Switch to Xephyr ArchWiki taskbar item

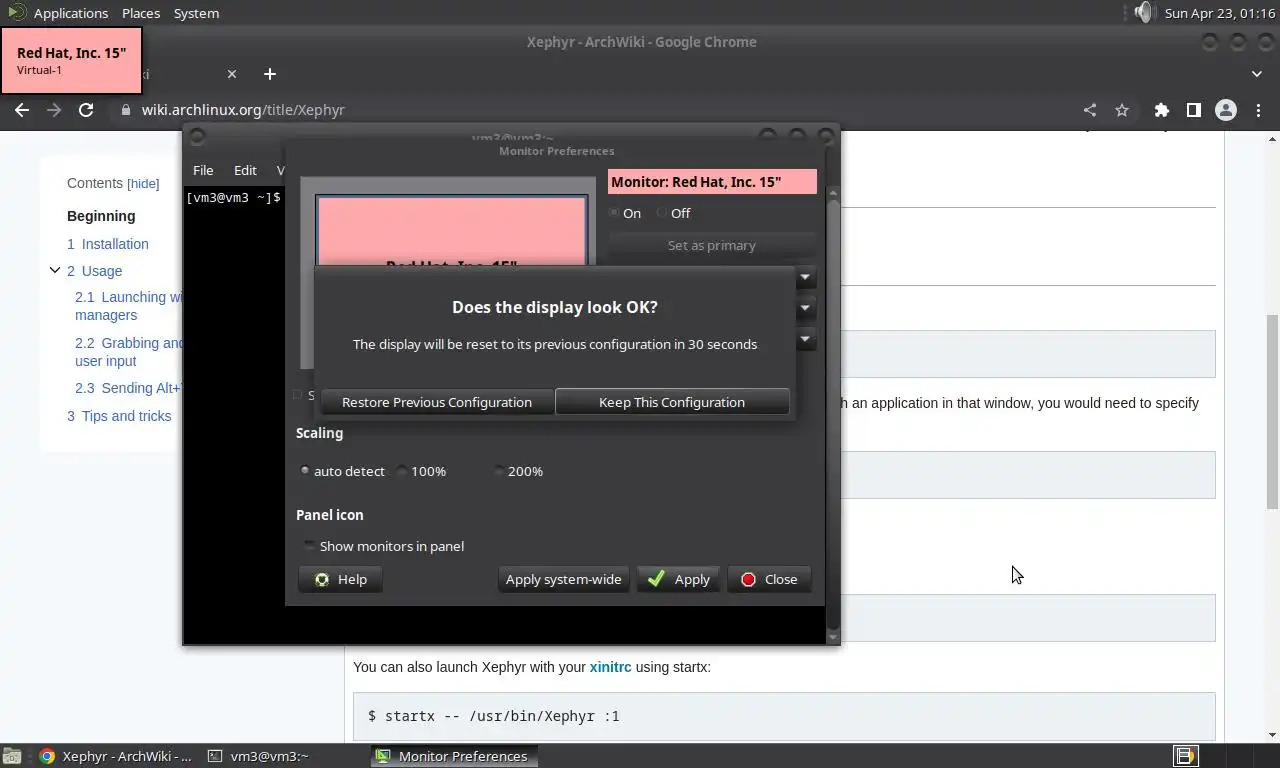[115, 756]
